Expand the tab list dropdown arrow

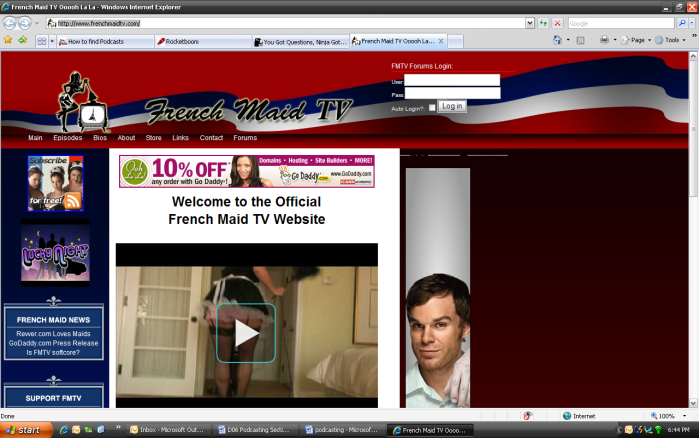(x=52, y=41)
